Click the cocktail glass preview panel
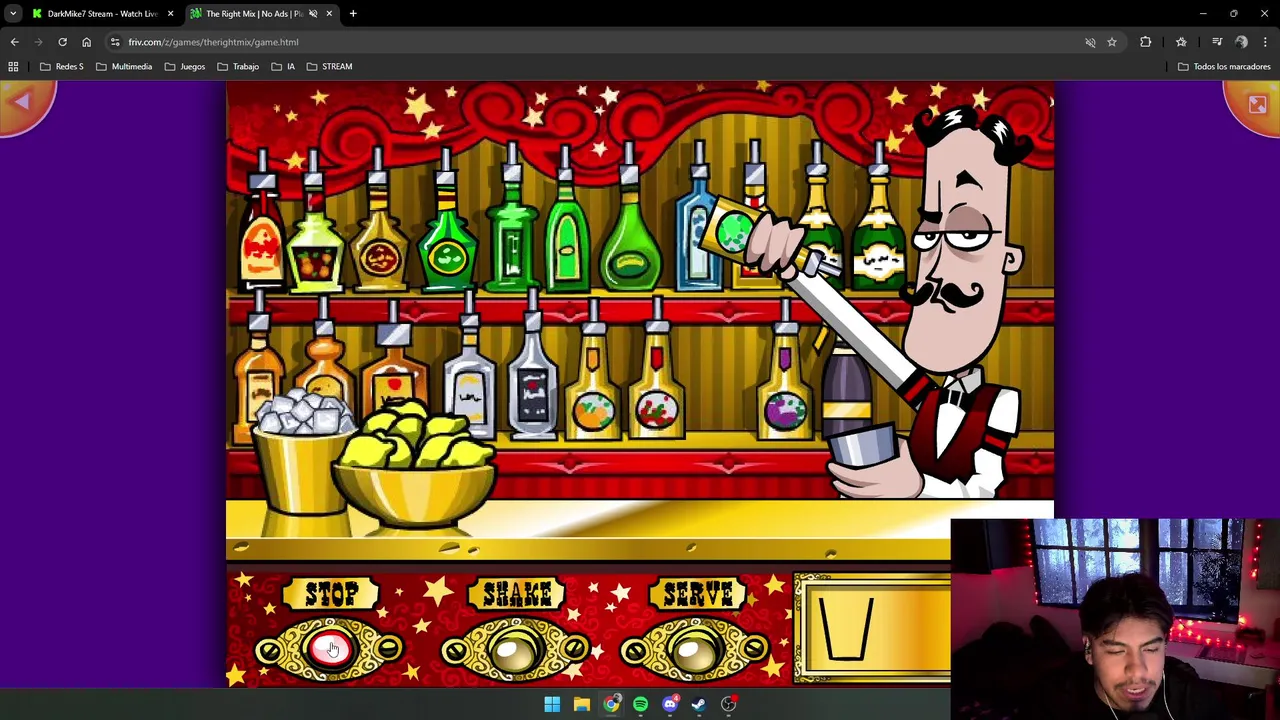The height and width of the screenshot is (720, 1280). [x=872, y=628]
